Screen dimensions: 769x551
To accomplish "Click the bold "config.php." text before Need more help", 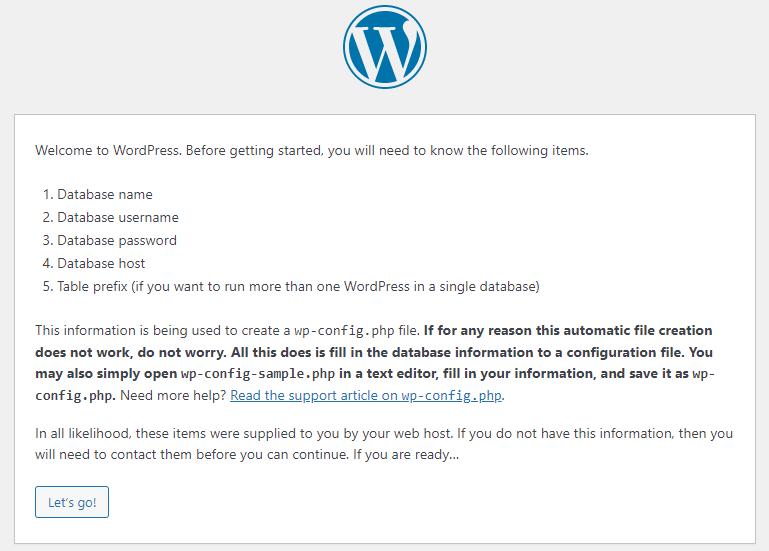I will point(75,395).
